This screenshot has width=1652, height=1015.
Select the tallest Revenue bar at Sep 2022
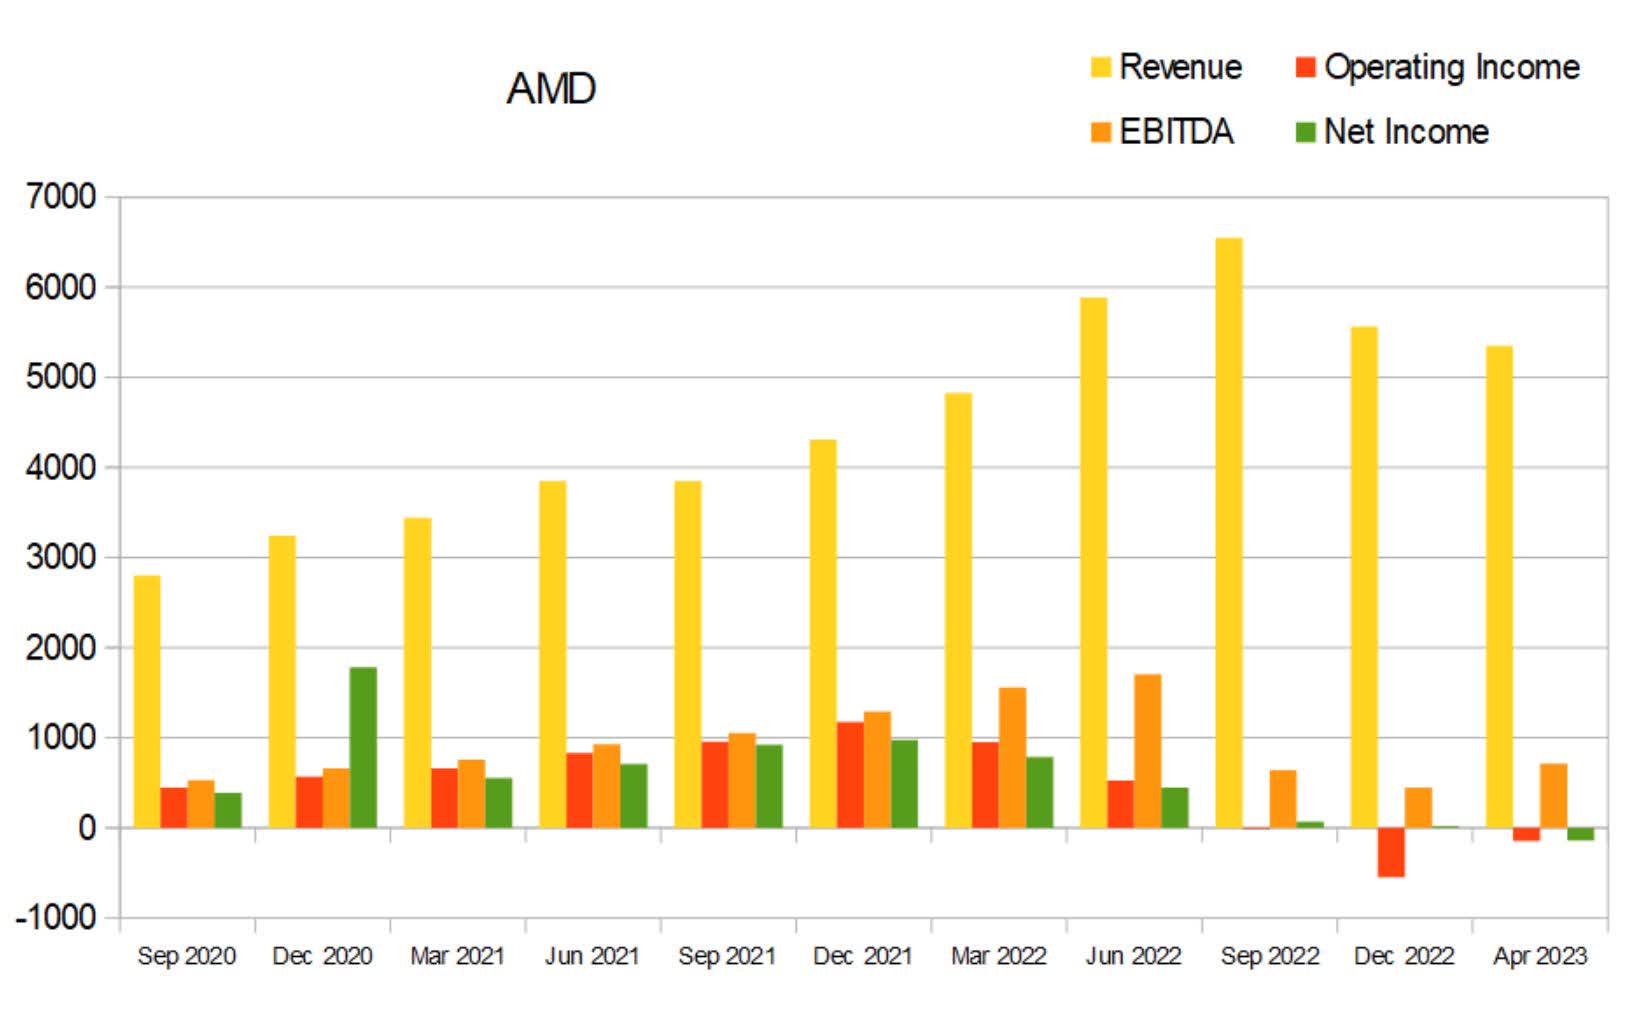click(x=1228, y=530)
